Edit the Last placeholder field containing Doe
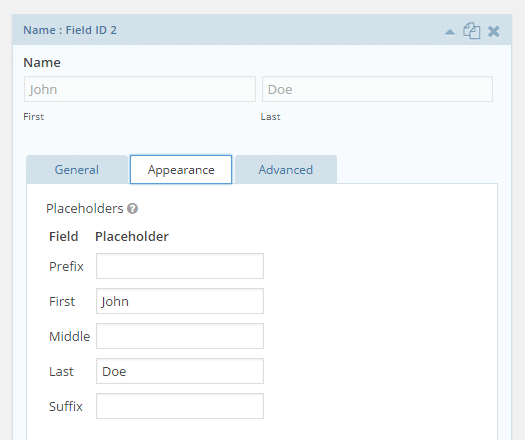 tap(180, 371)
